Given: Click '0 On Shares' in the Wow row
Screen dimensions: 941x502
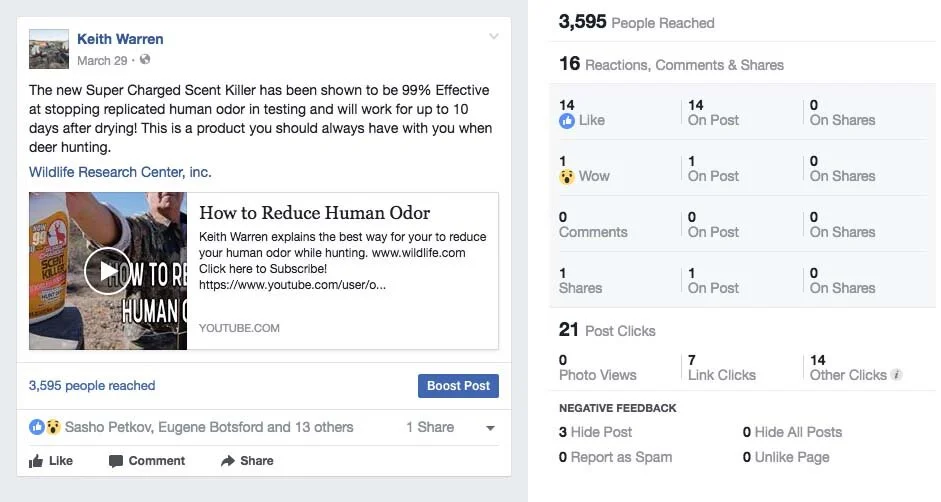Looking at the screenshot, I should [x=843, y=169].
